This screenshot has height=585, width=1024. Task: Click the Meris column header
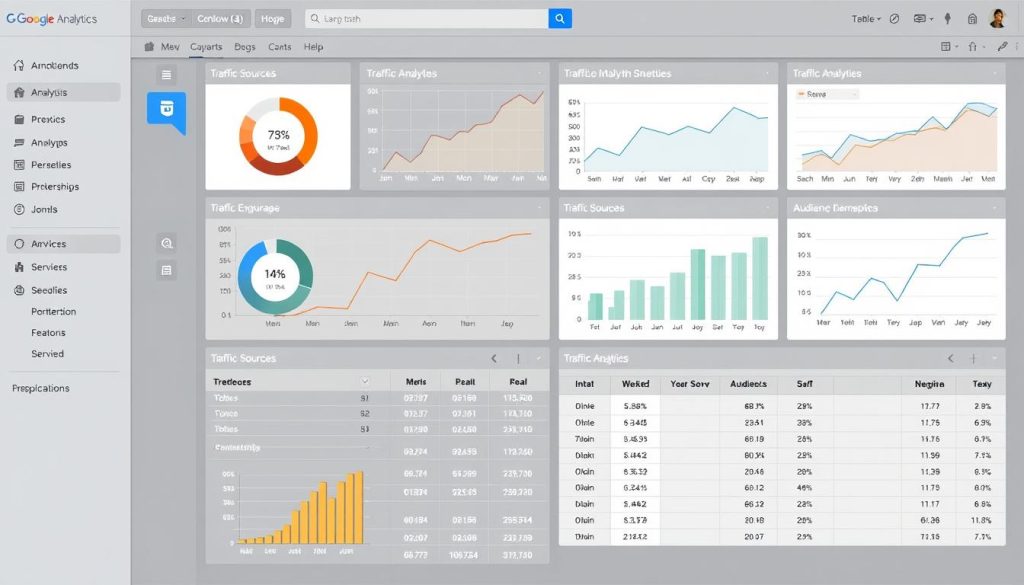(x=416, y=381)
